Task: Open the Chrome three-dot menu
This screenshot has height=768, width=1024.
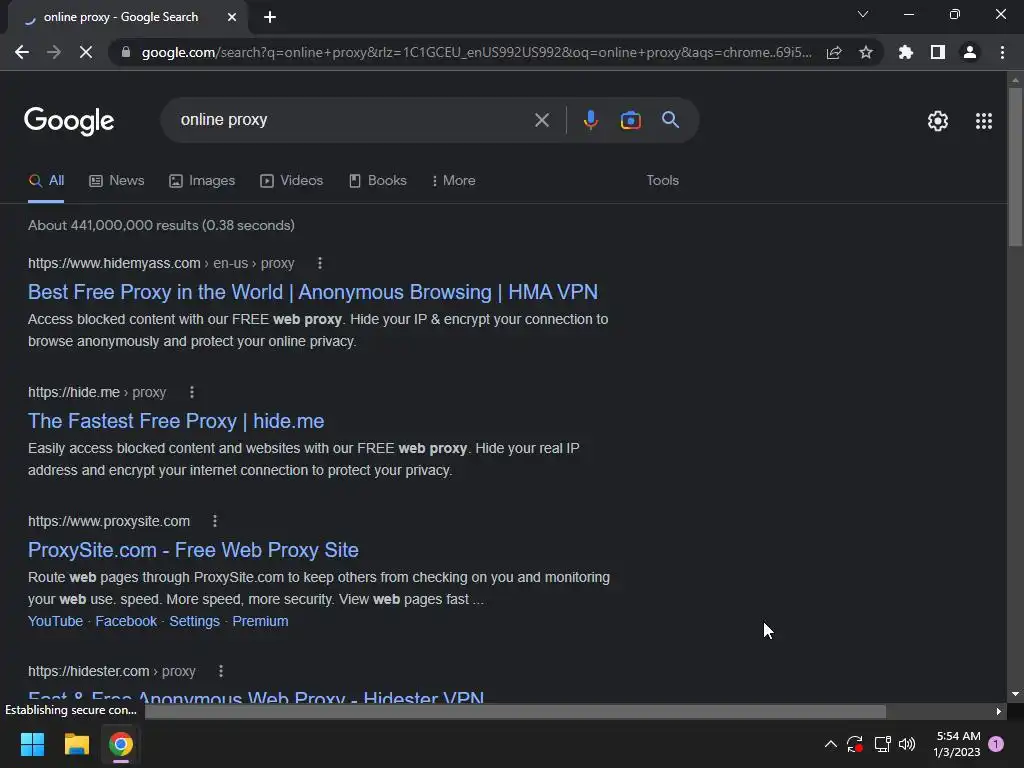Action: (x=1002, y=52)
